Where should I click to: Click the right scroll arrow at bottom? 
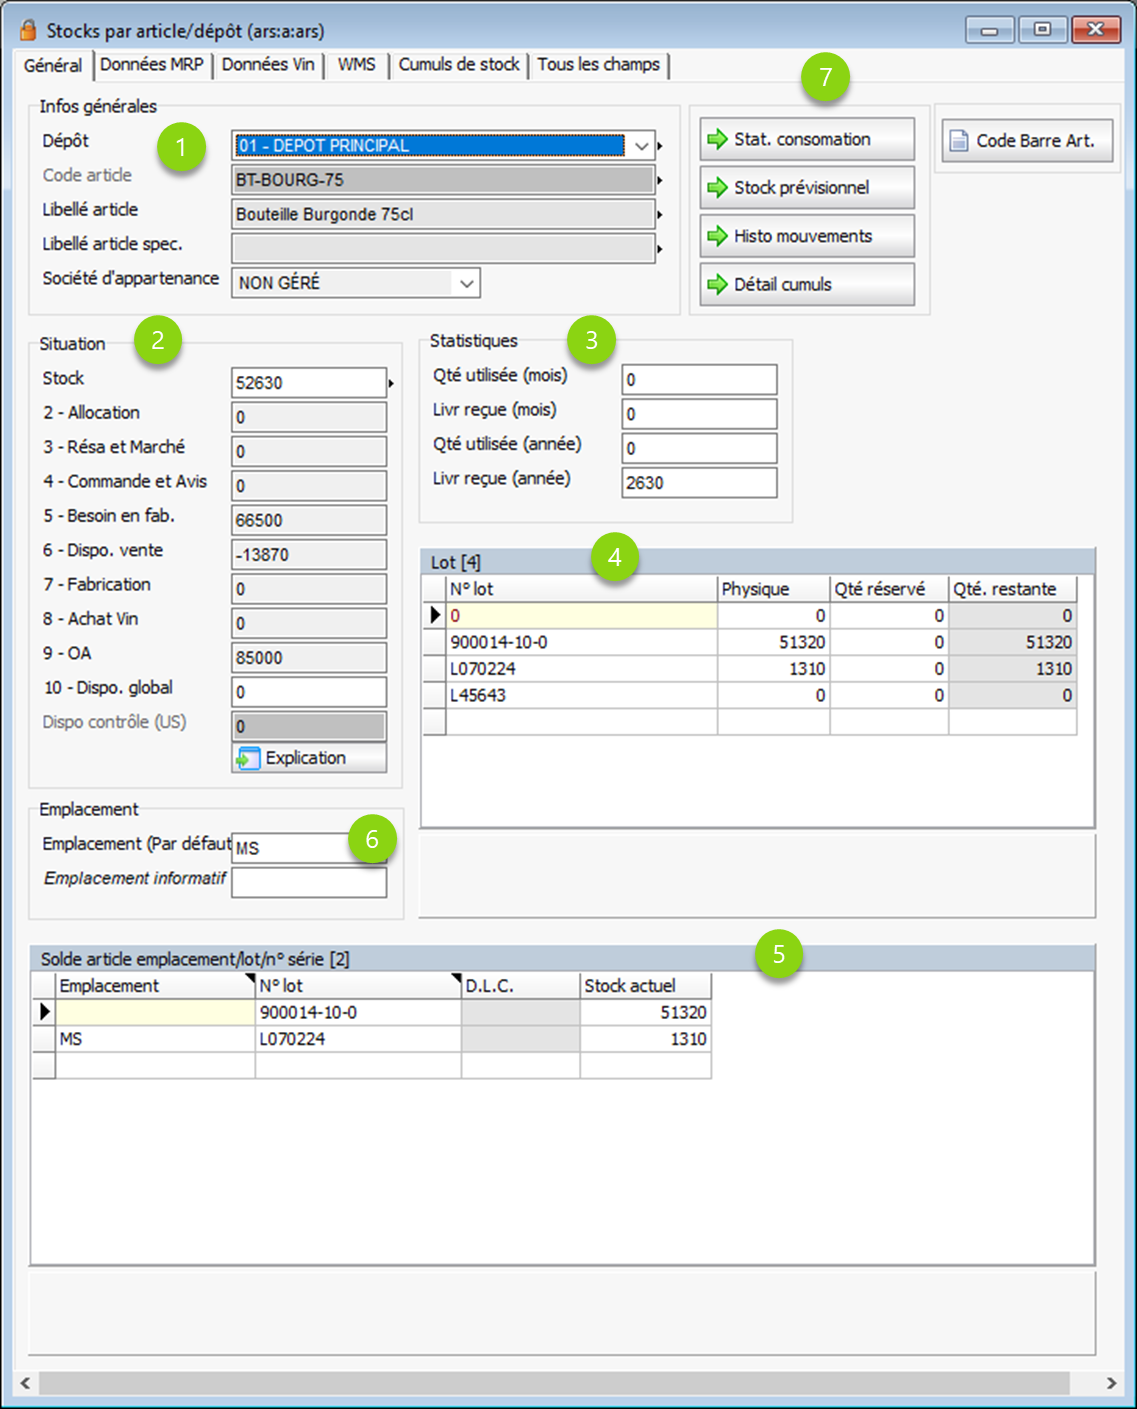[x=1111, y=1383]
